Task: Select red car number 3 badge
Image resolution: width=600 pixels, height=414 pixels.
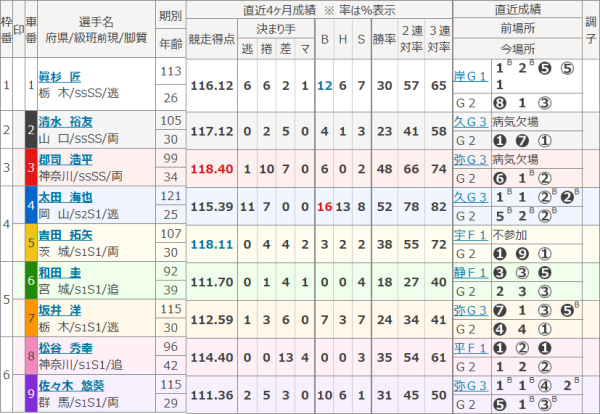Action: coord(31,168)
